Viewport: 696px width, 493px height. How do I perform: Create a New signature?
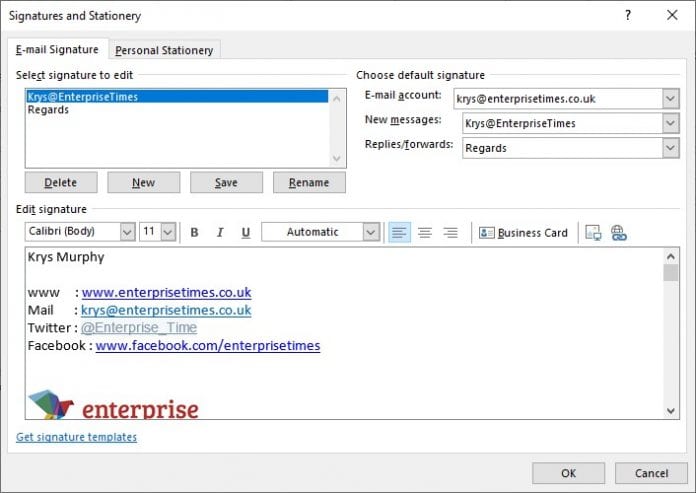[143, 182]
